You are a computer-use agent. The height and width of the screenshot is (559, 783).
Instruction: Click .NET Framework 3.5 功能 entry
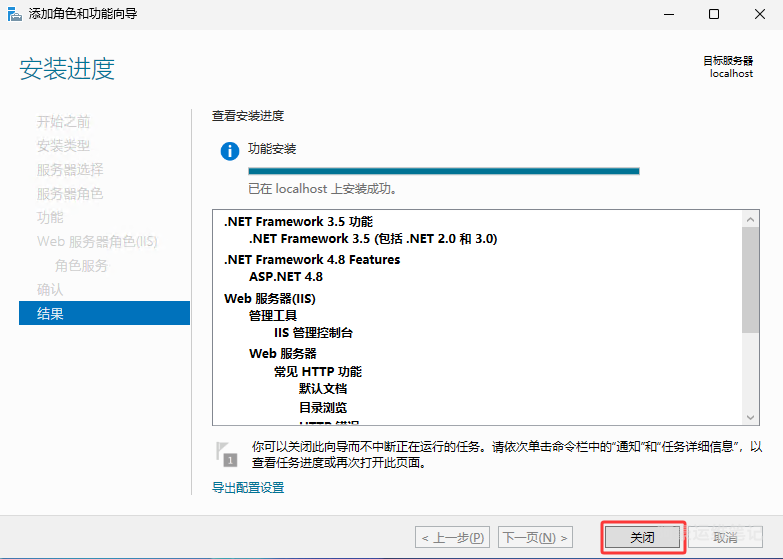(299, 221)
